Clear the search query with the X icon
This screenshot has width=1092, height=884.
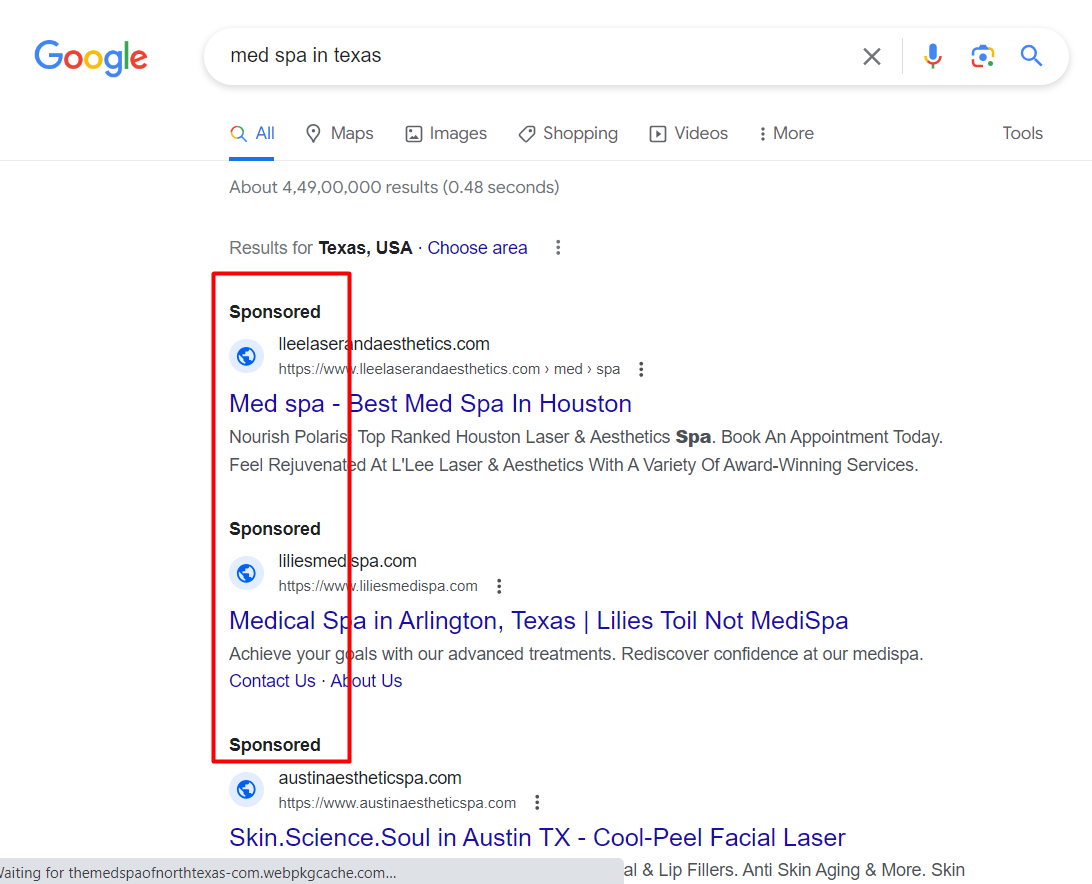pos(871,56)
